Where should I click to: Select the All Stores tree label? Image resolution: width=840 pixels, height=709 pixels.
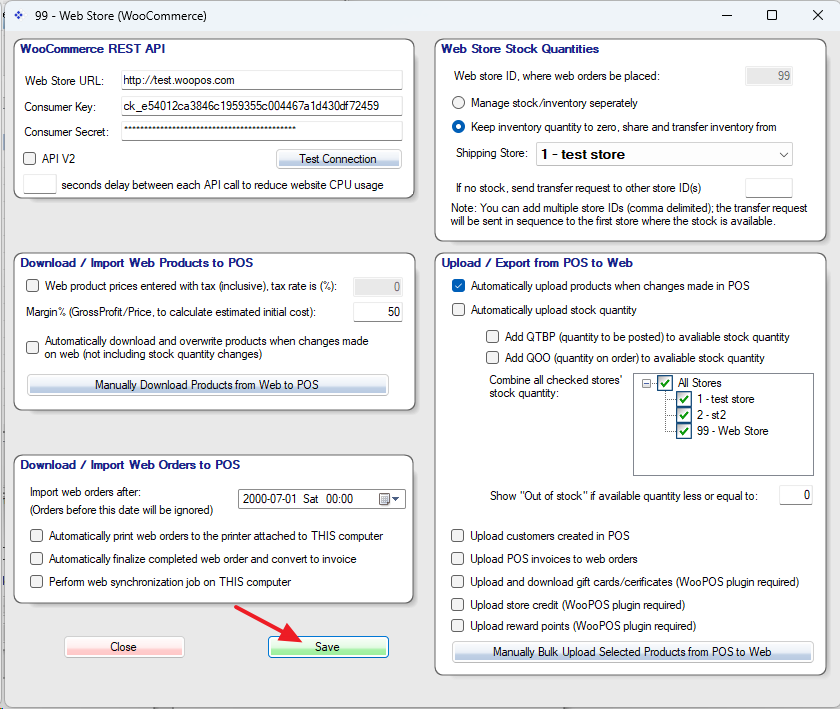[700, 383]
